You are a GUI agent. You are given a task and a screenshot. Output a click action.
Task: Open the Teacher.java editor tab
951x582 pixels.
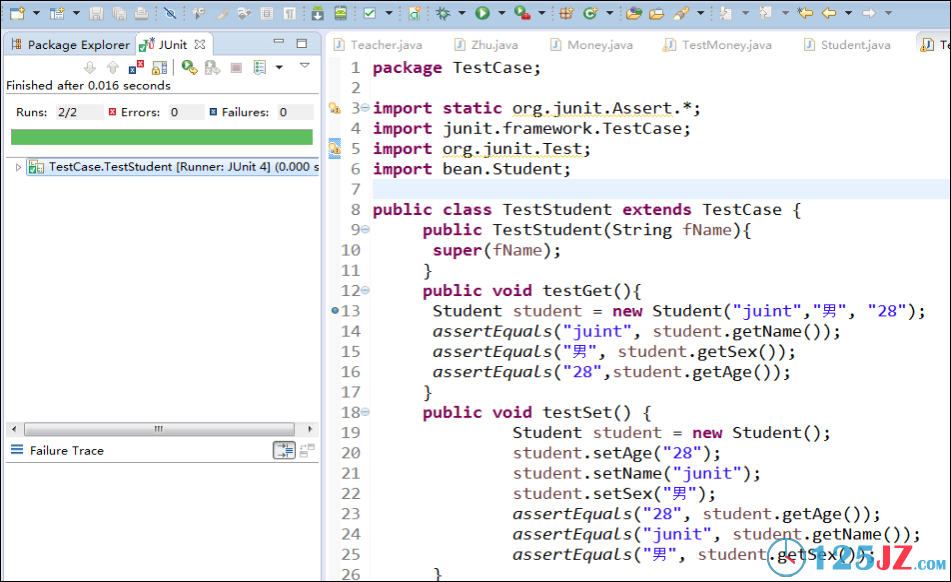point(378,45)
